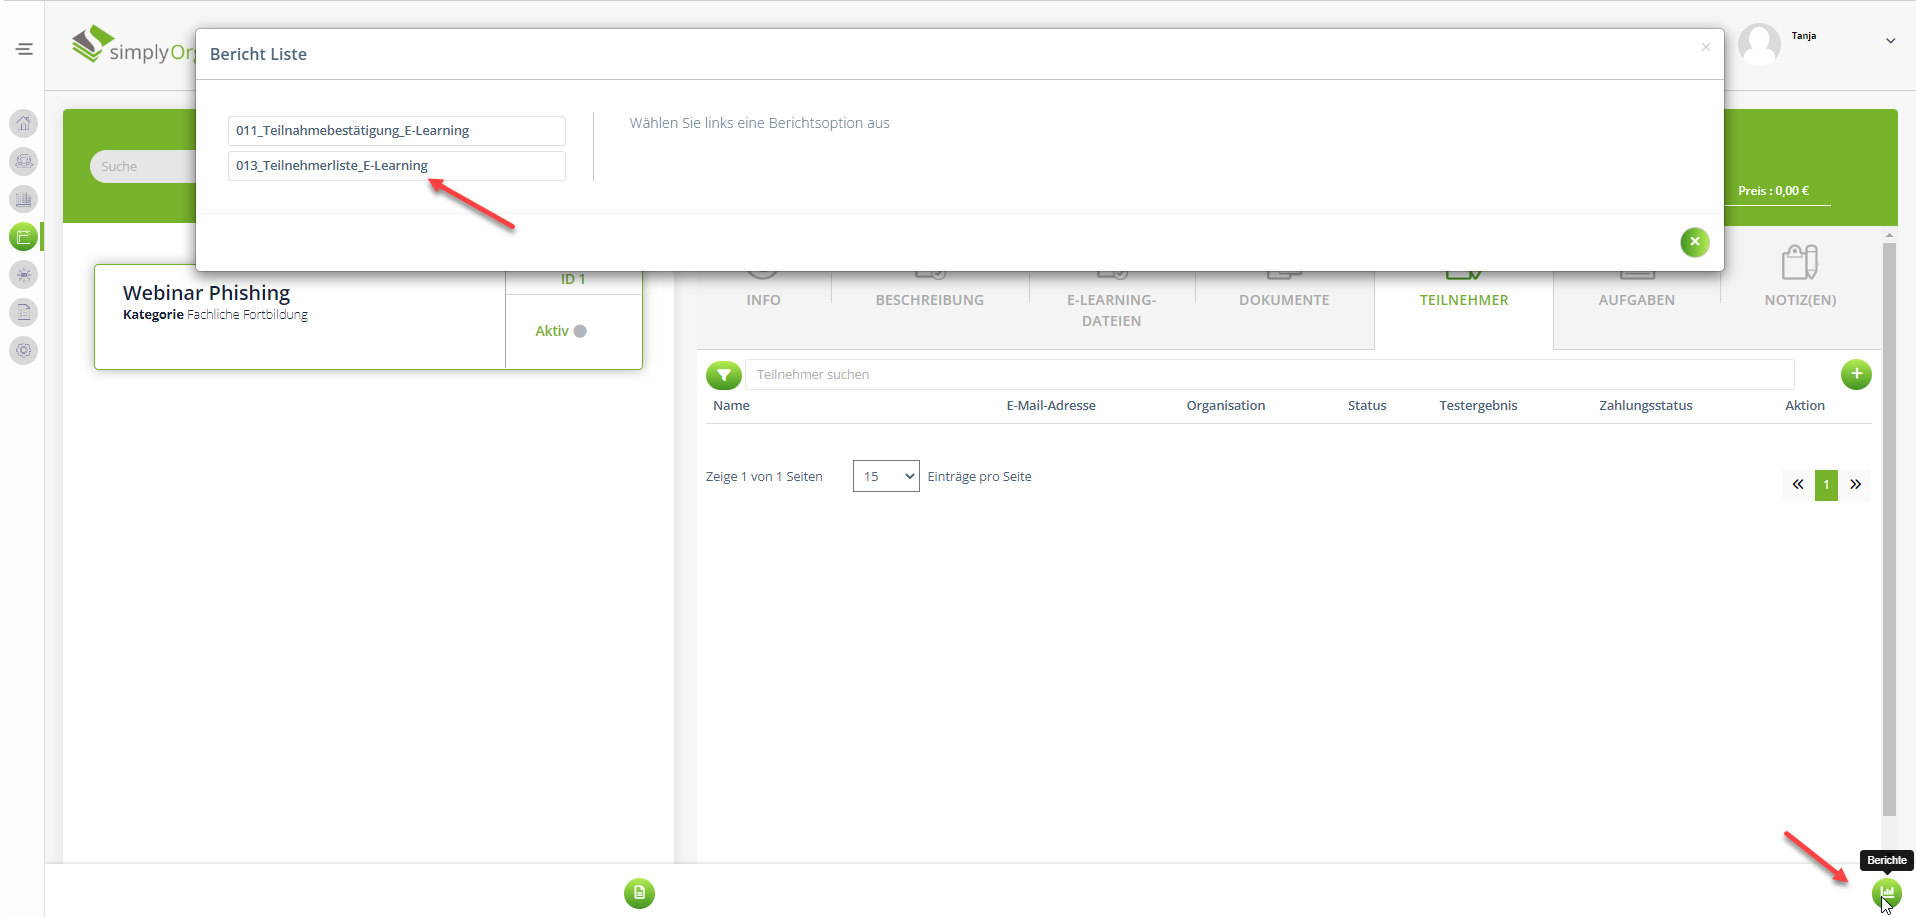
Task: Select the green calendar sidebar icon
Action: (x=24, y=237)
